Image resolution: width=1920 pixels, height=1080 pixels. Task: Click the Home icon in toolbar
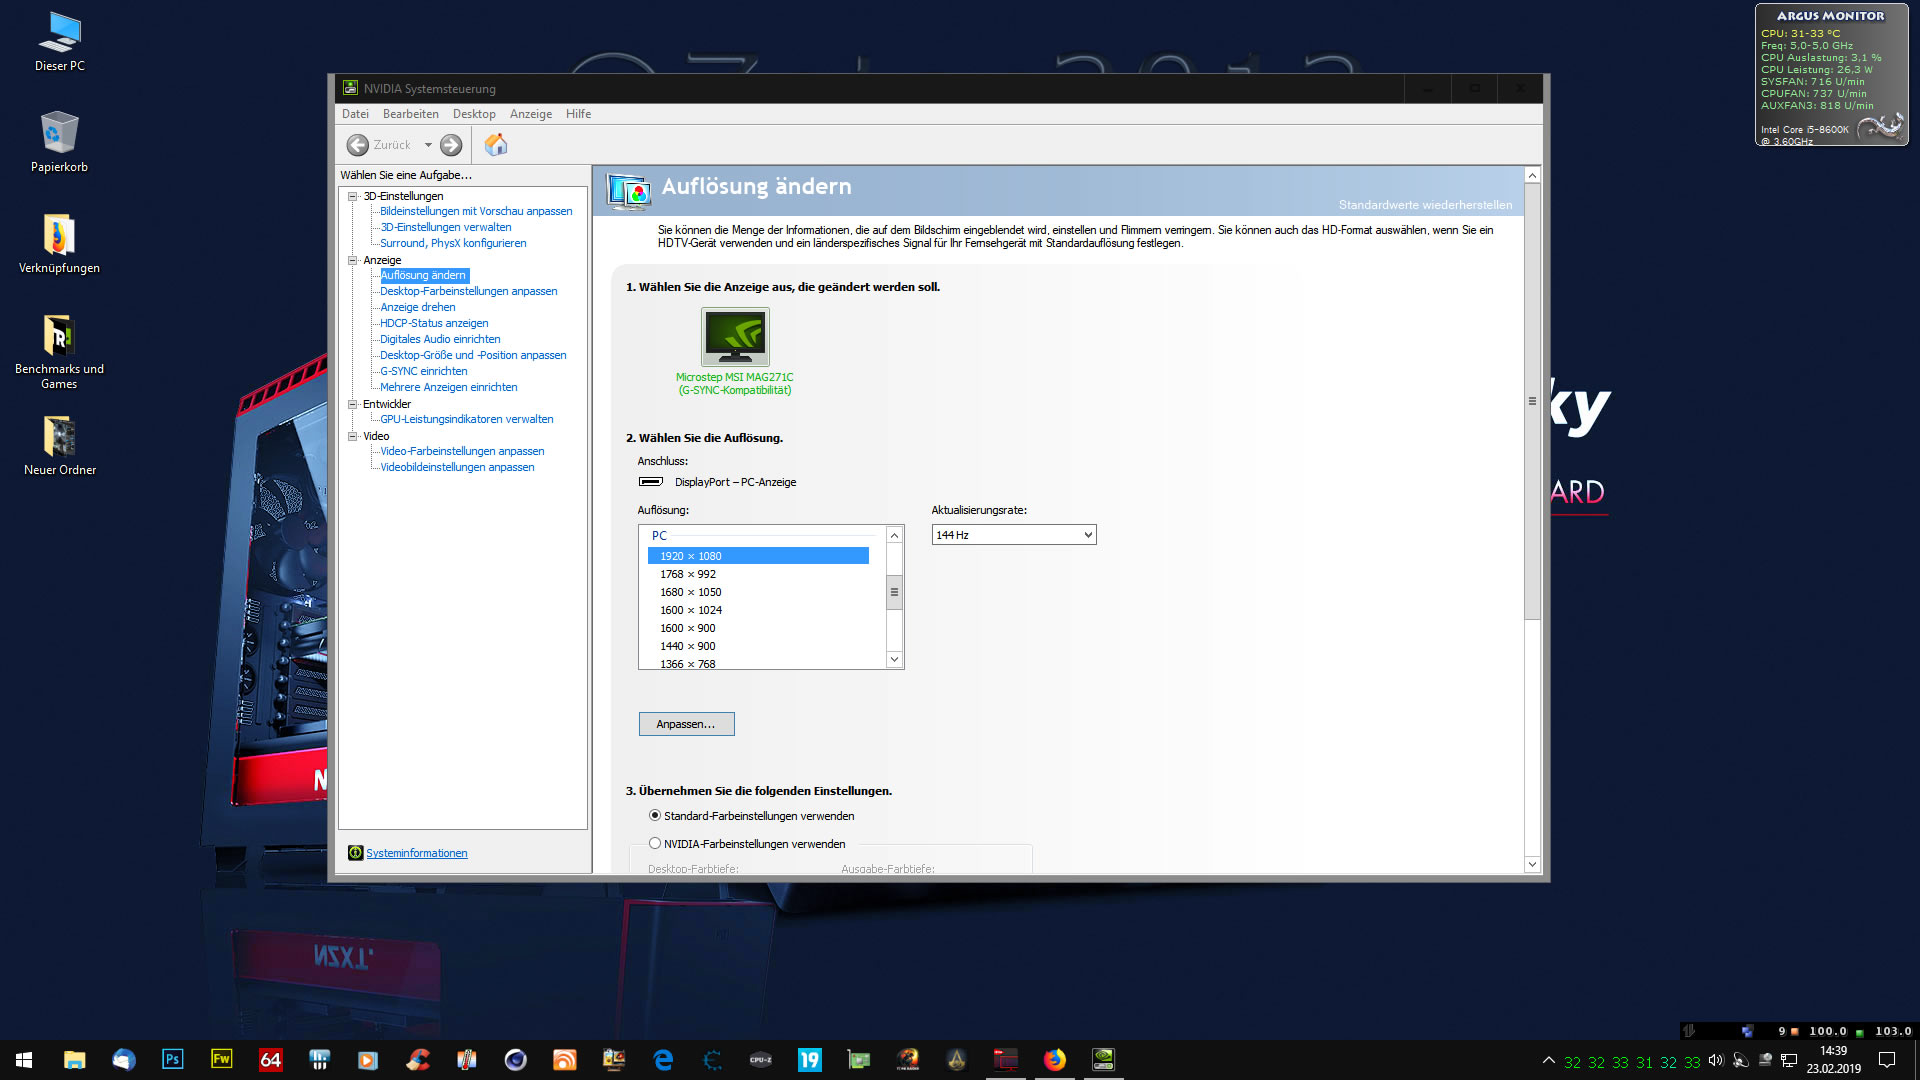496,145
